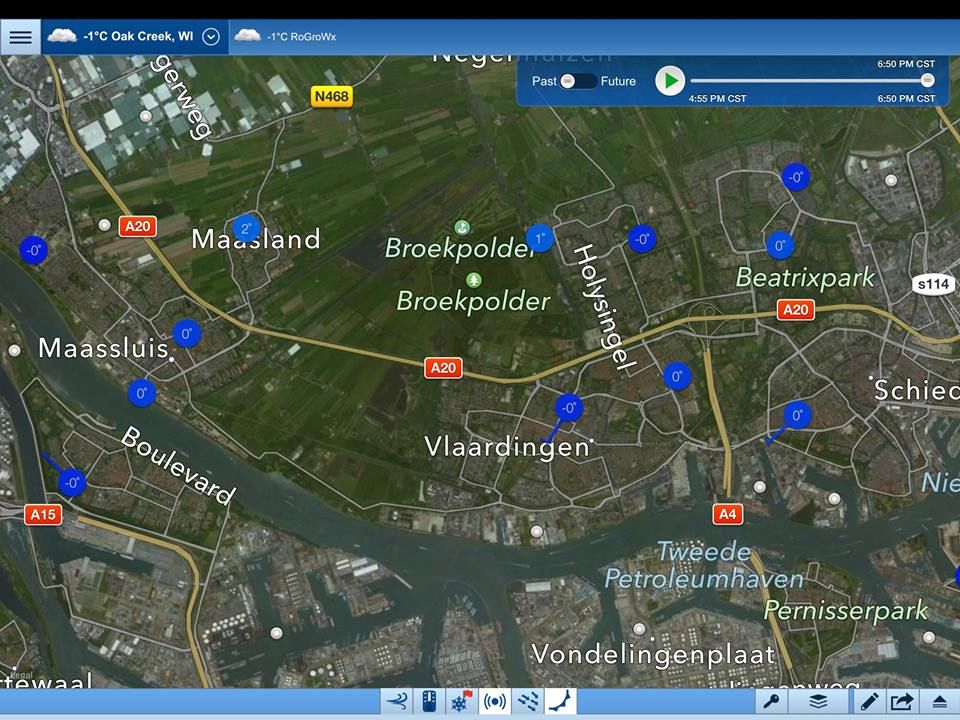Tap the 1° station marker by Broekpolder
The height and width of the screenshot is (720, 960).
[x=540, y=238]
